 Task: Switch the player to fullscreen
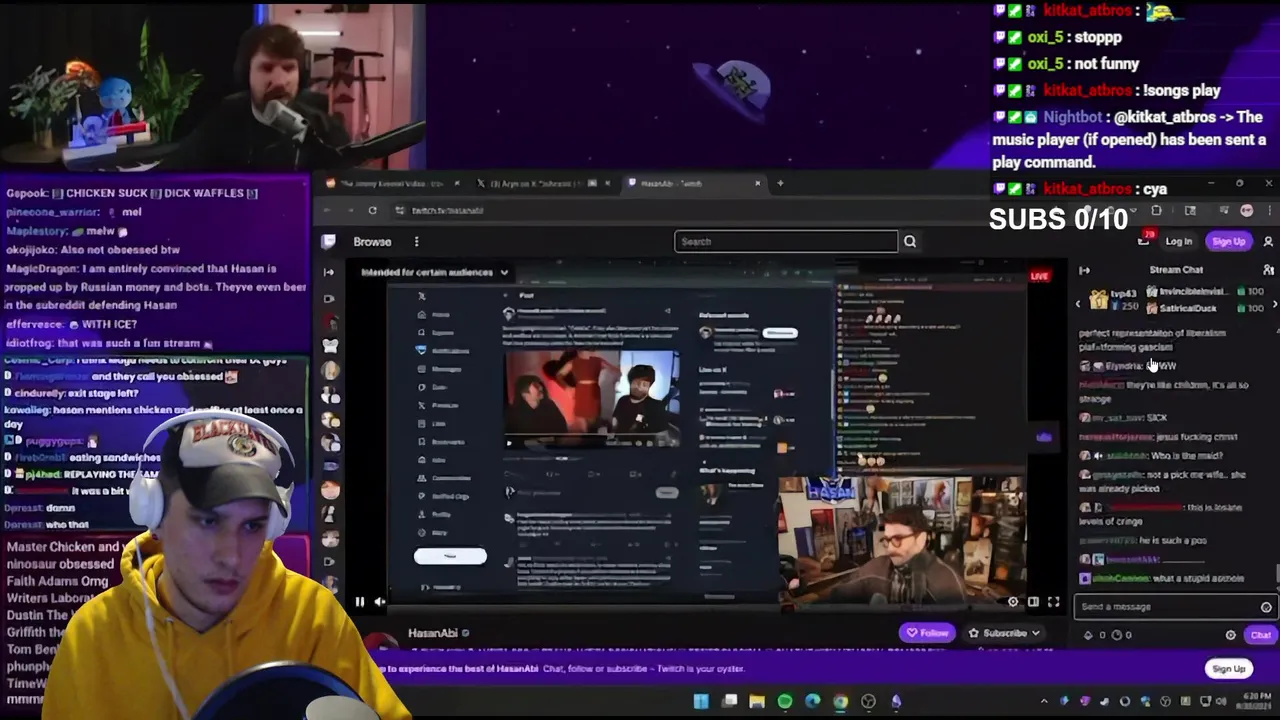(x=1053, y=601)
